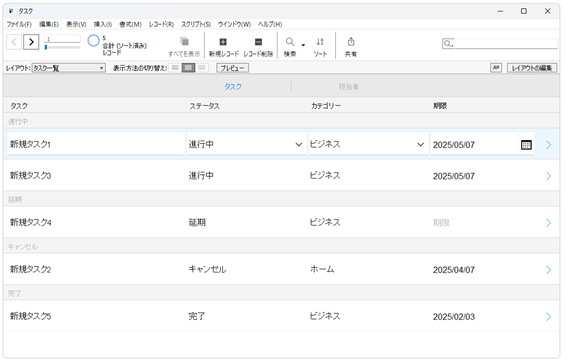
Task: Open Find (検索) magnifier tool
Action: [x=290, y=42]
